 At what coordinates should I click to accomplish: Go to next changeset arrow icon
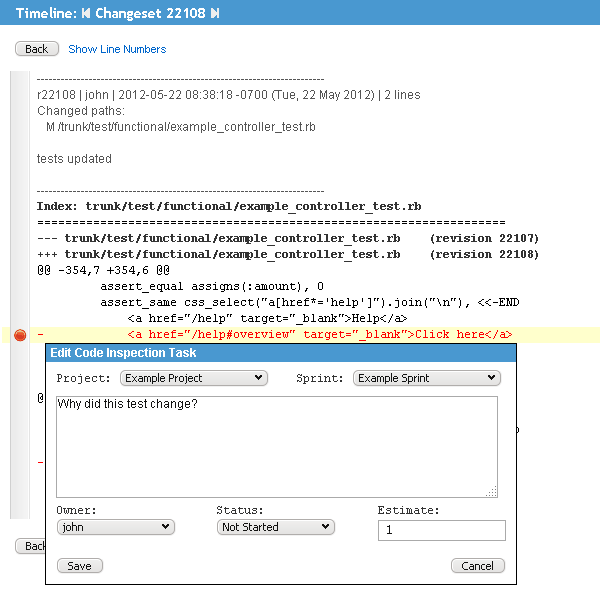[x=215, y=13]
